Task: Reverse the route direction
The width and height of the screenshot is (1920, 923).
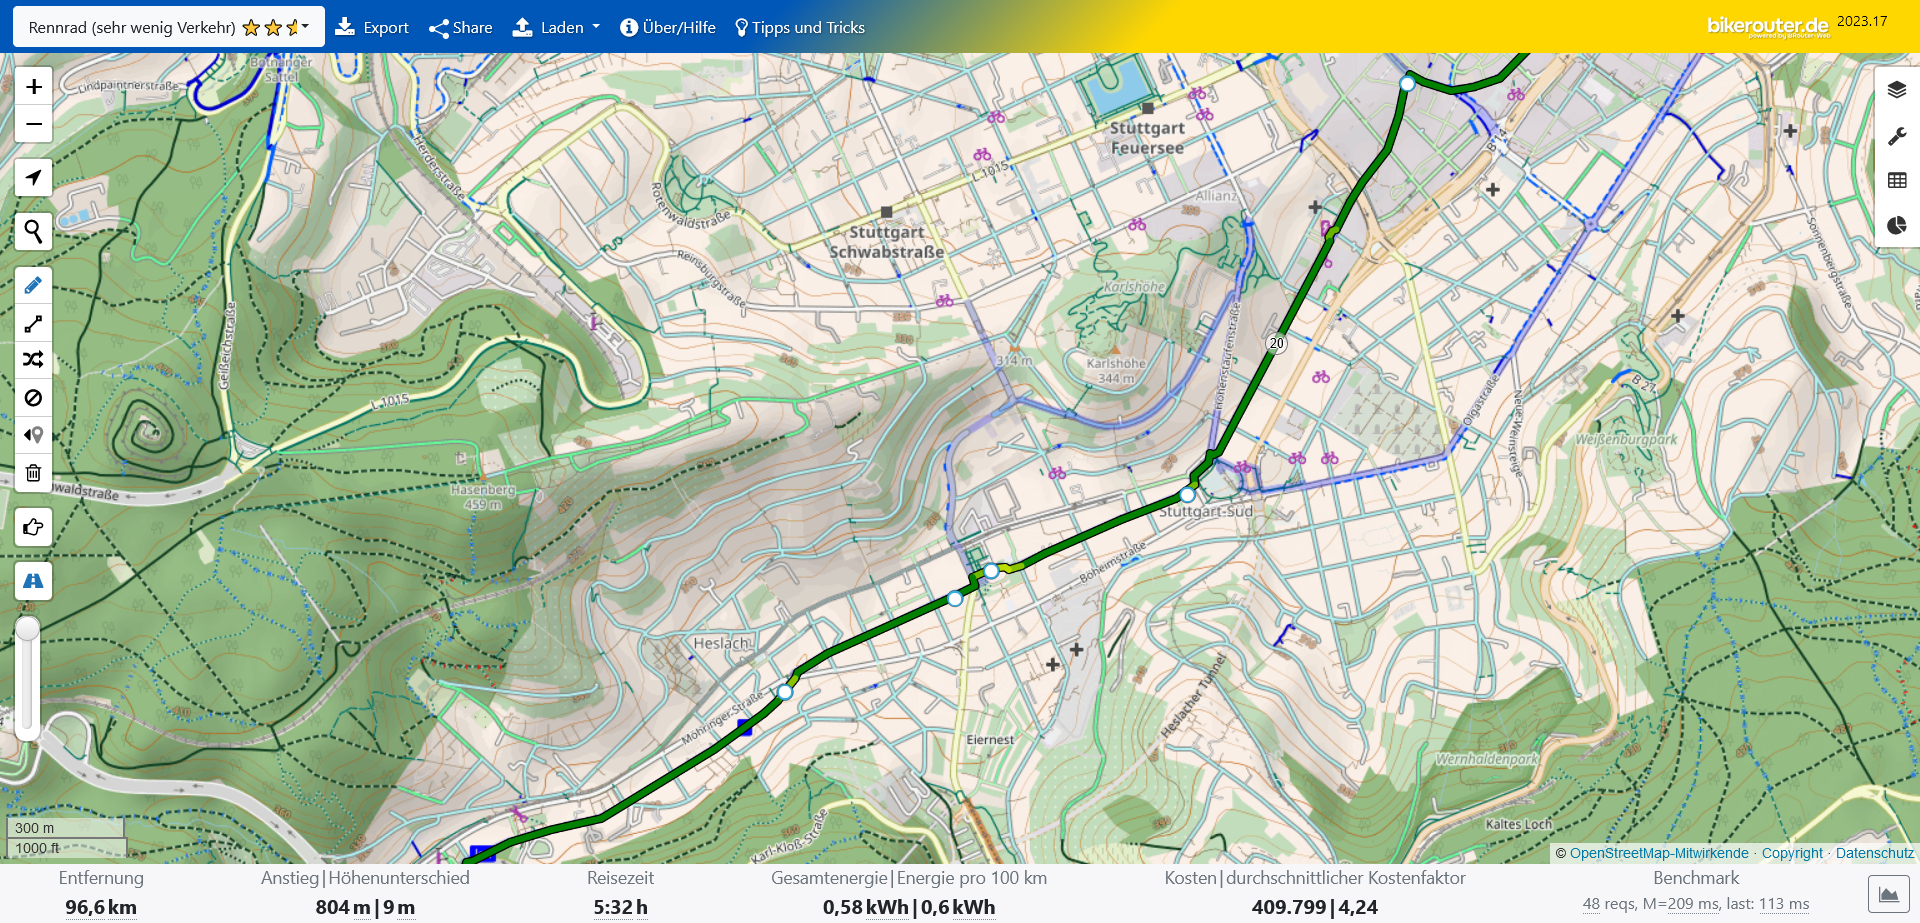Action: [x=33, y=435]
